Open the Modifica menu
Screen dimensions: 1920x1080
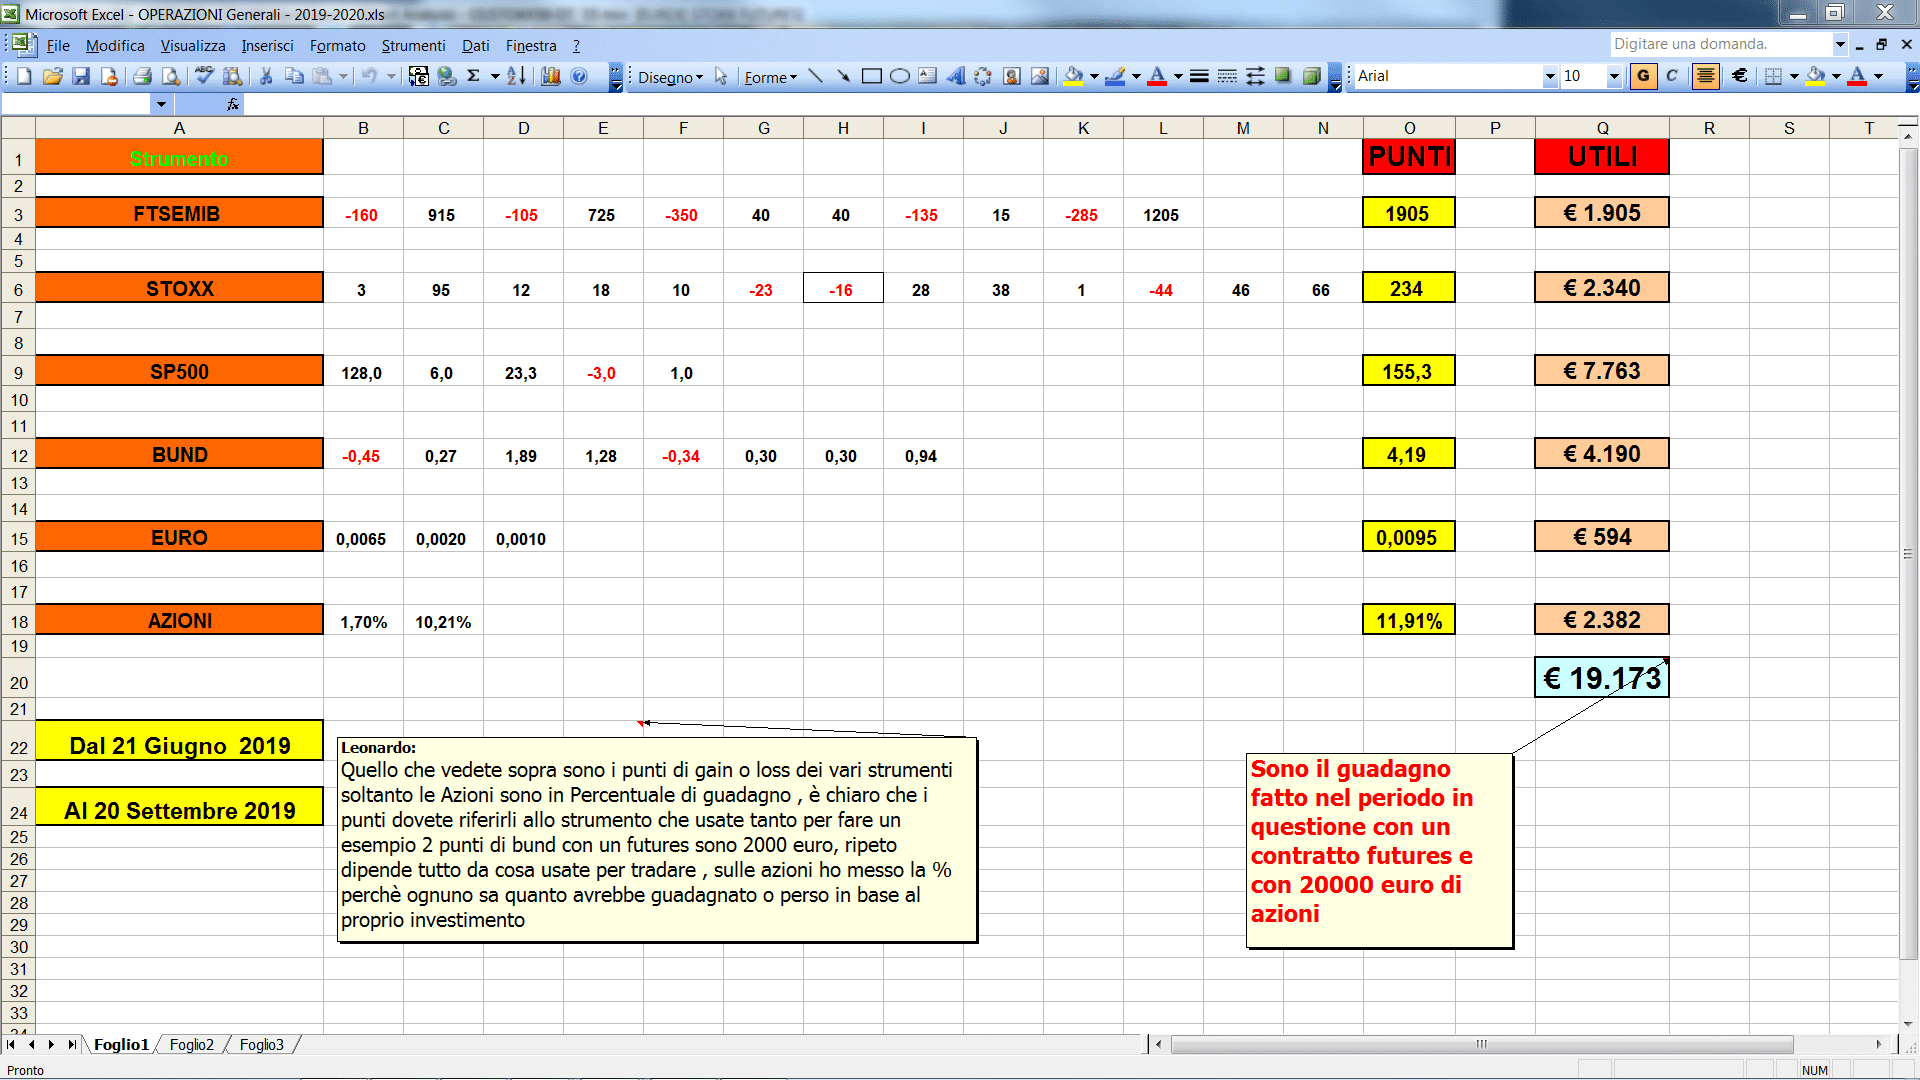pos(115,46)
